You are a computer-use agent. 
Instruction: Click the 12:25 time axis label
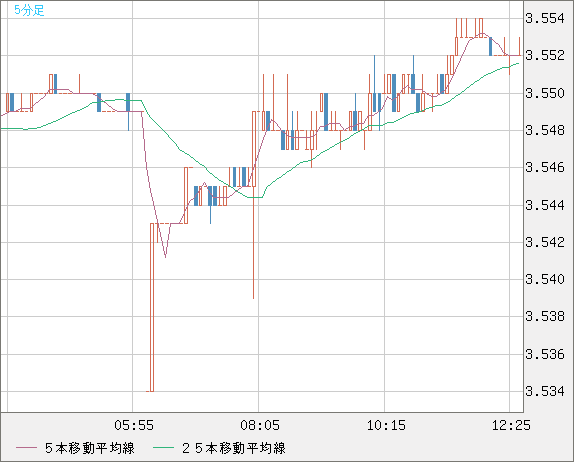511,425
